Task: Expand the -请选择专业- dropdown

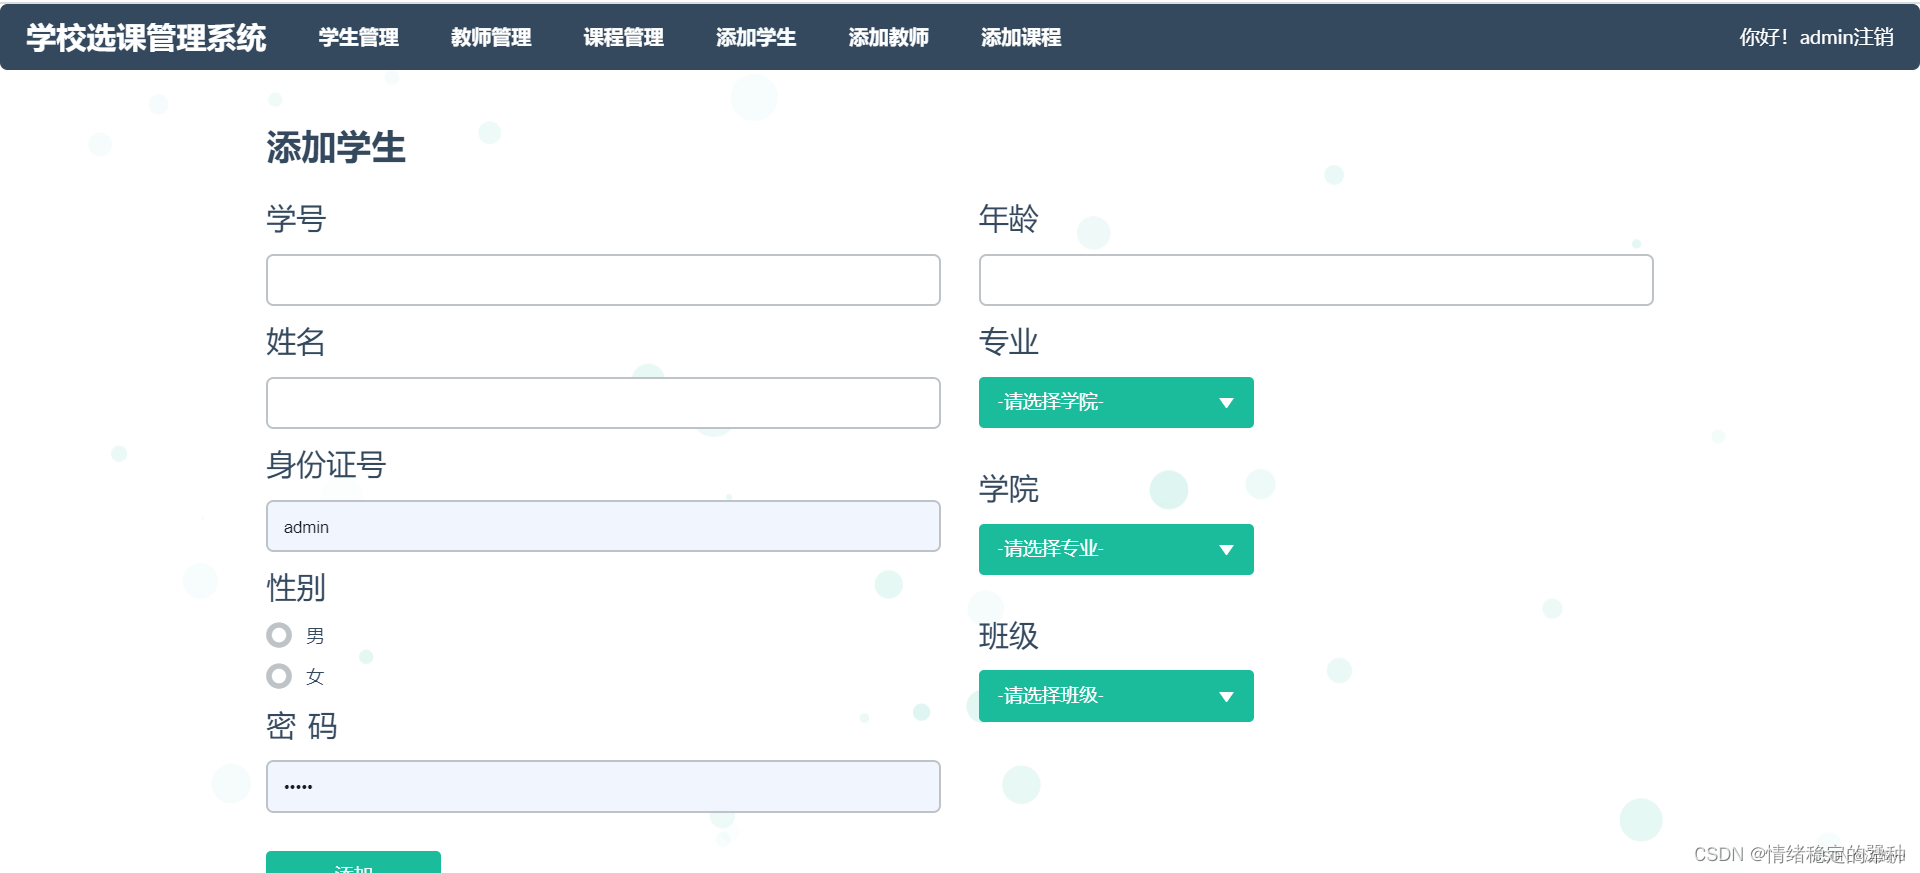Action: [x=1116, y=549]
